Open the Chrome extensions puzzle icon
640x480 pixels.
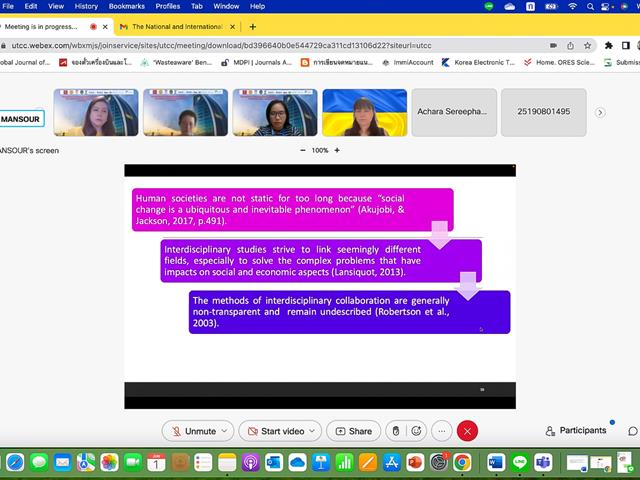[609, 45]
